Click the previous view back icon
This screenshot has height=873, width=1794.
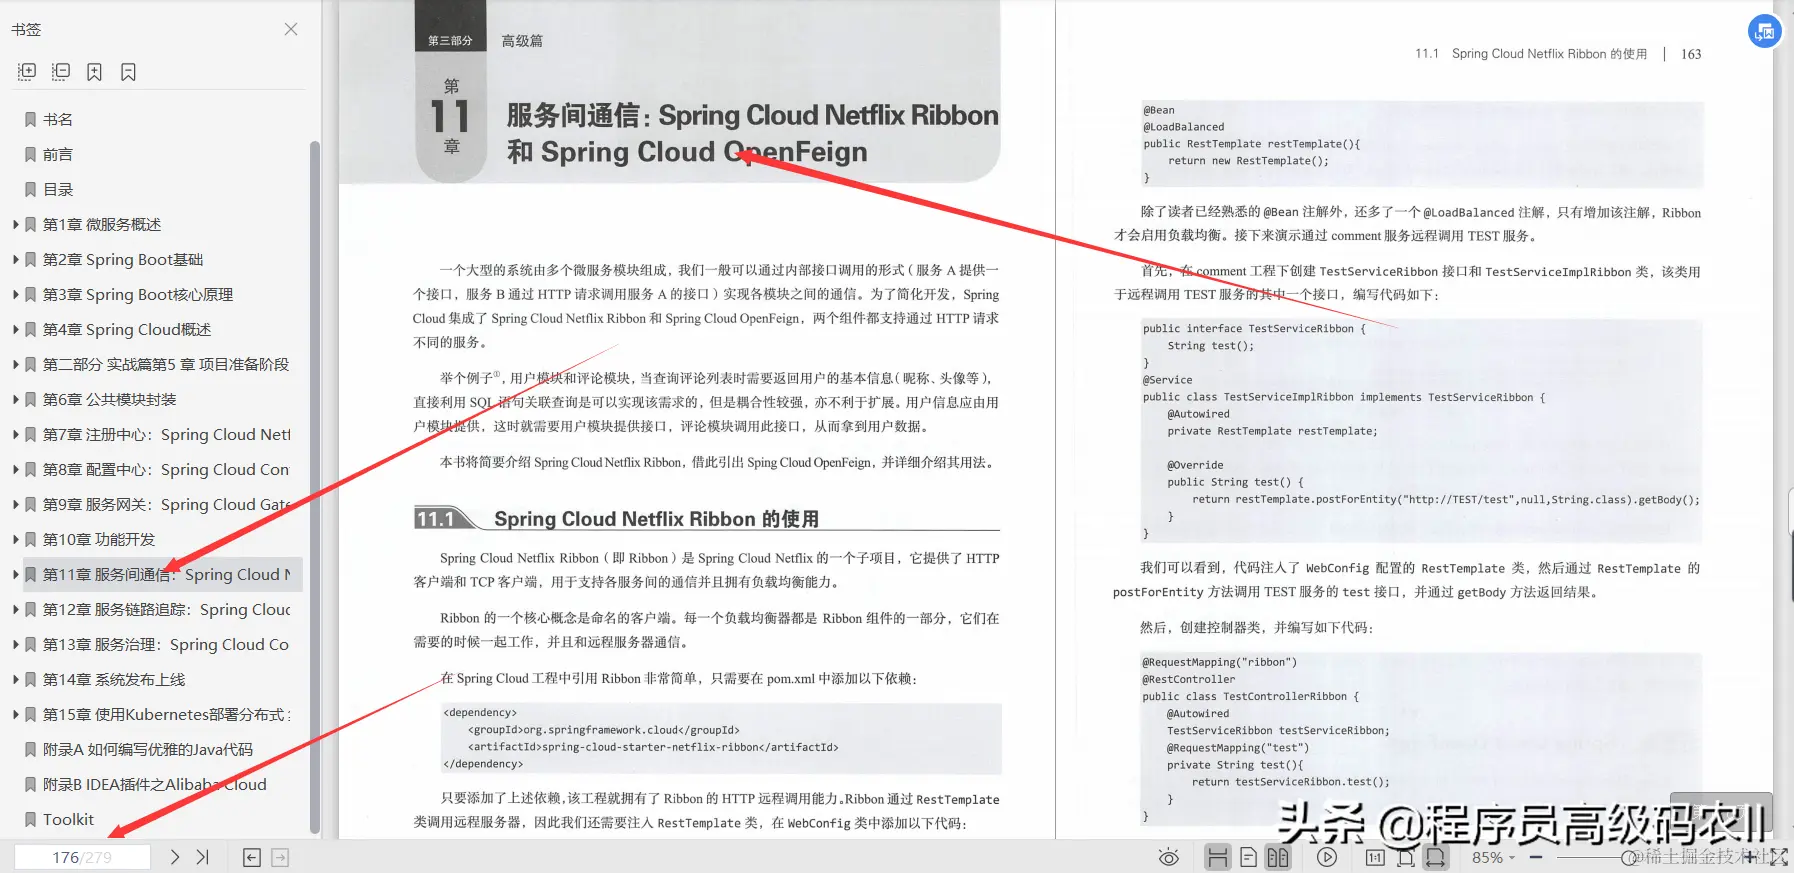[x=252, y=857]
